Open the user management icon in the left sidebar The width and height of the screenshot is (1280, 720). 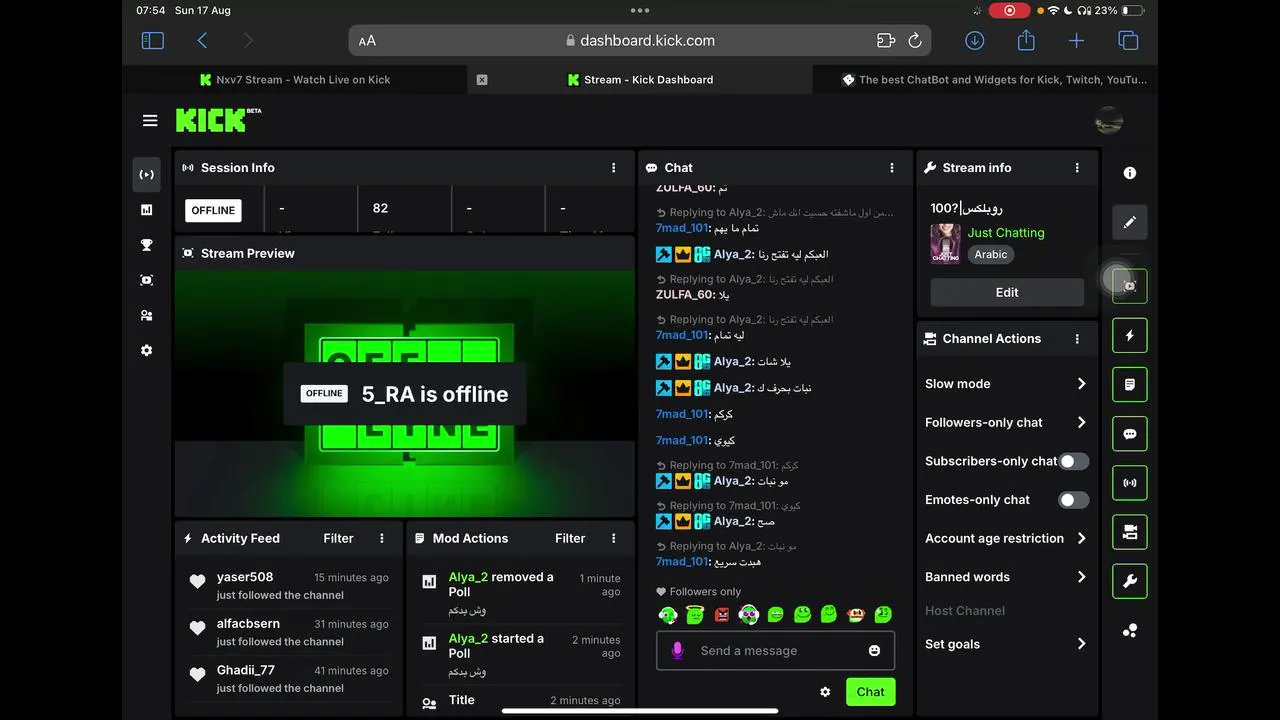[146, 315]
